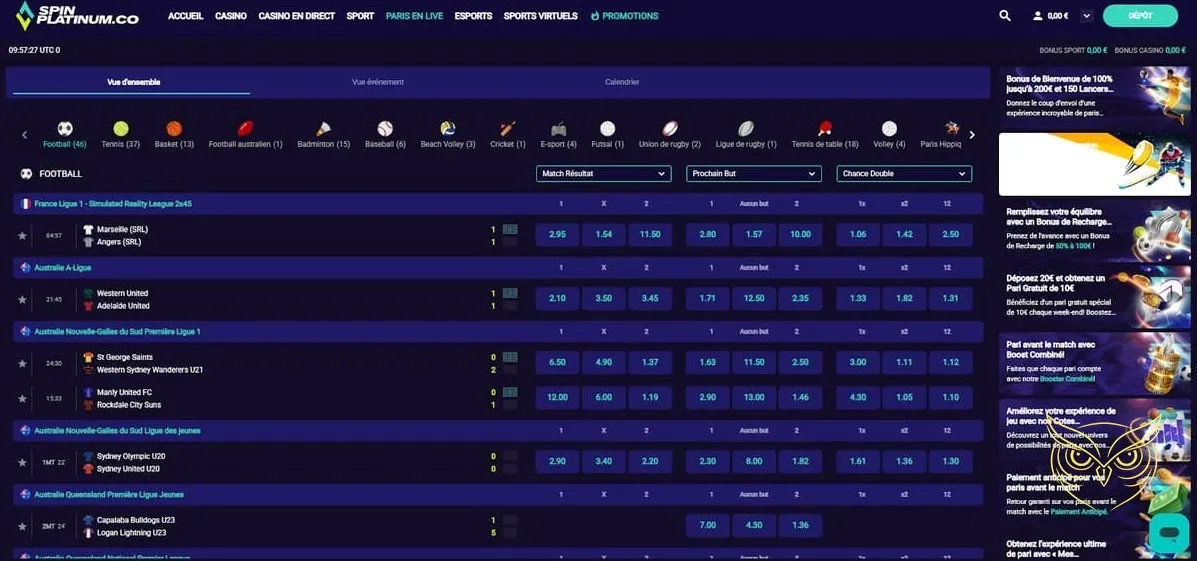Screen dimensions: 1197x561
Task: Collapse Nouvelle-Galles du Sud Ligue des jeunes
Action: click(498, 430)
